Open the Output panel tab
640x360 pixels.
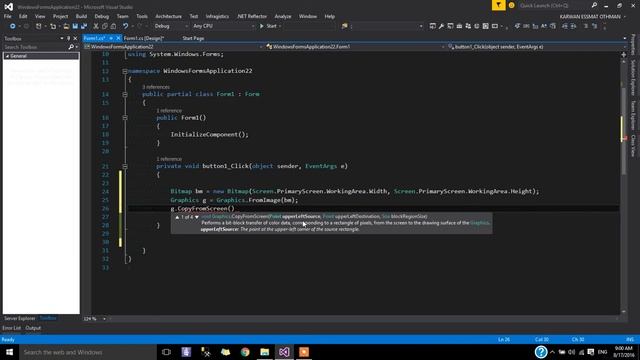pos(33,328)
